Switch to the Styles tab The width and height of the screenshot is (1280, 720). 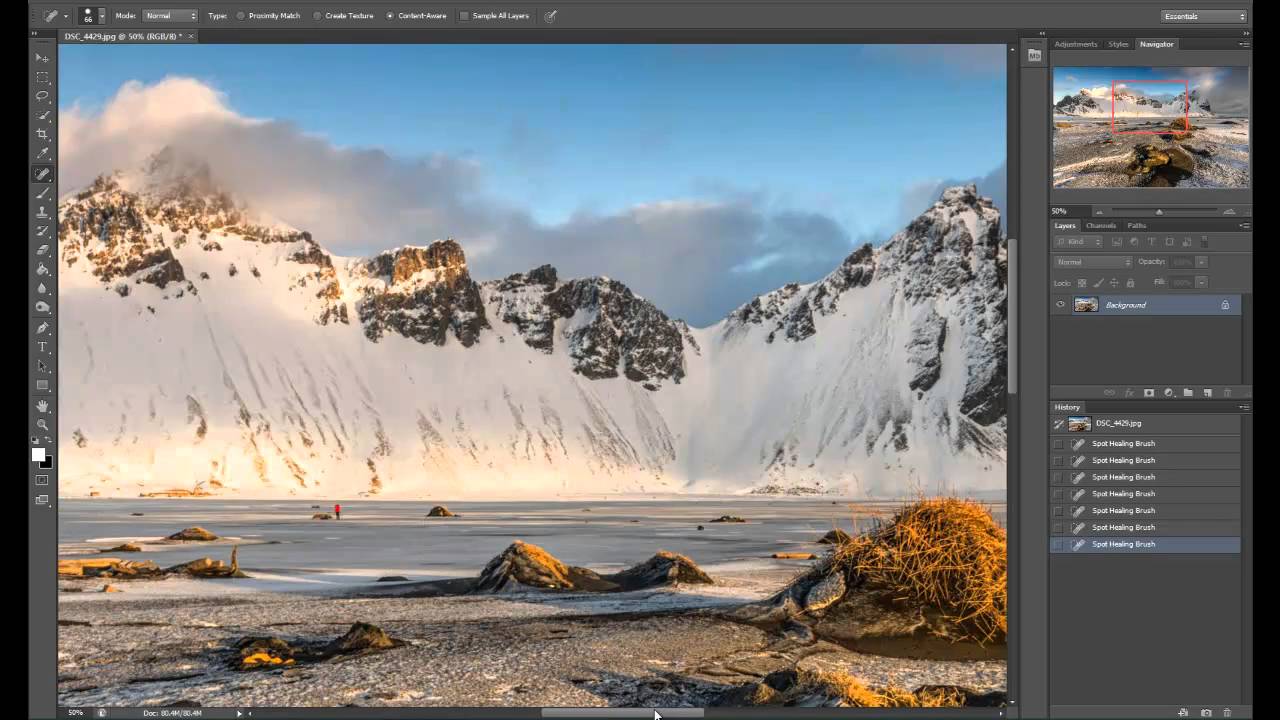pyautogui.click(x=1118, y=44)
